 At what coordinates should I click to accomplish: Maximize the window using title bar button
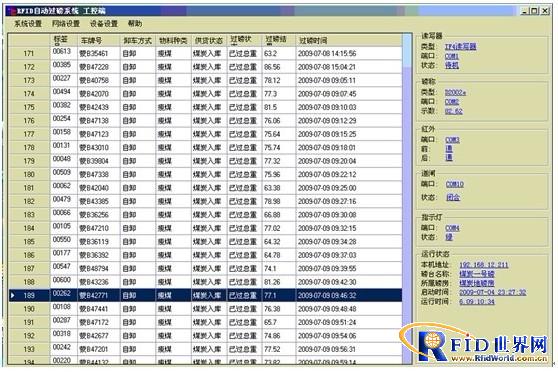coord(535,11)
